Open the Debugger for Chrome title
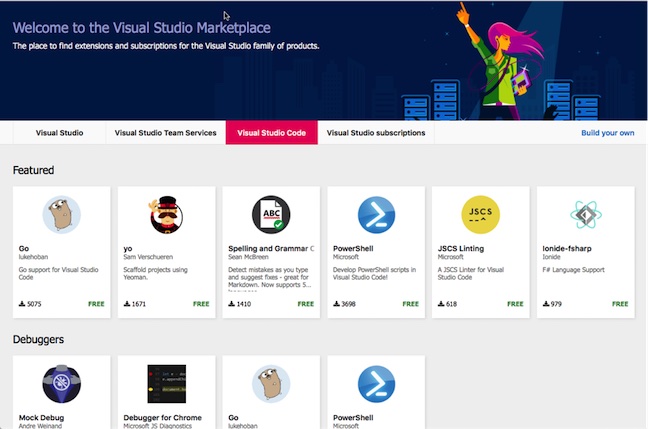 coord(162,417)
